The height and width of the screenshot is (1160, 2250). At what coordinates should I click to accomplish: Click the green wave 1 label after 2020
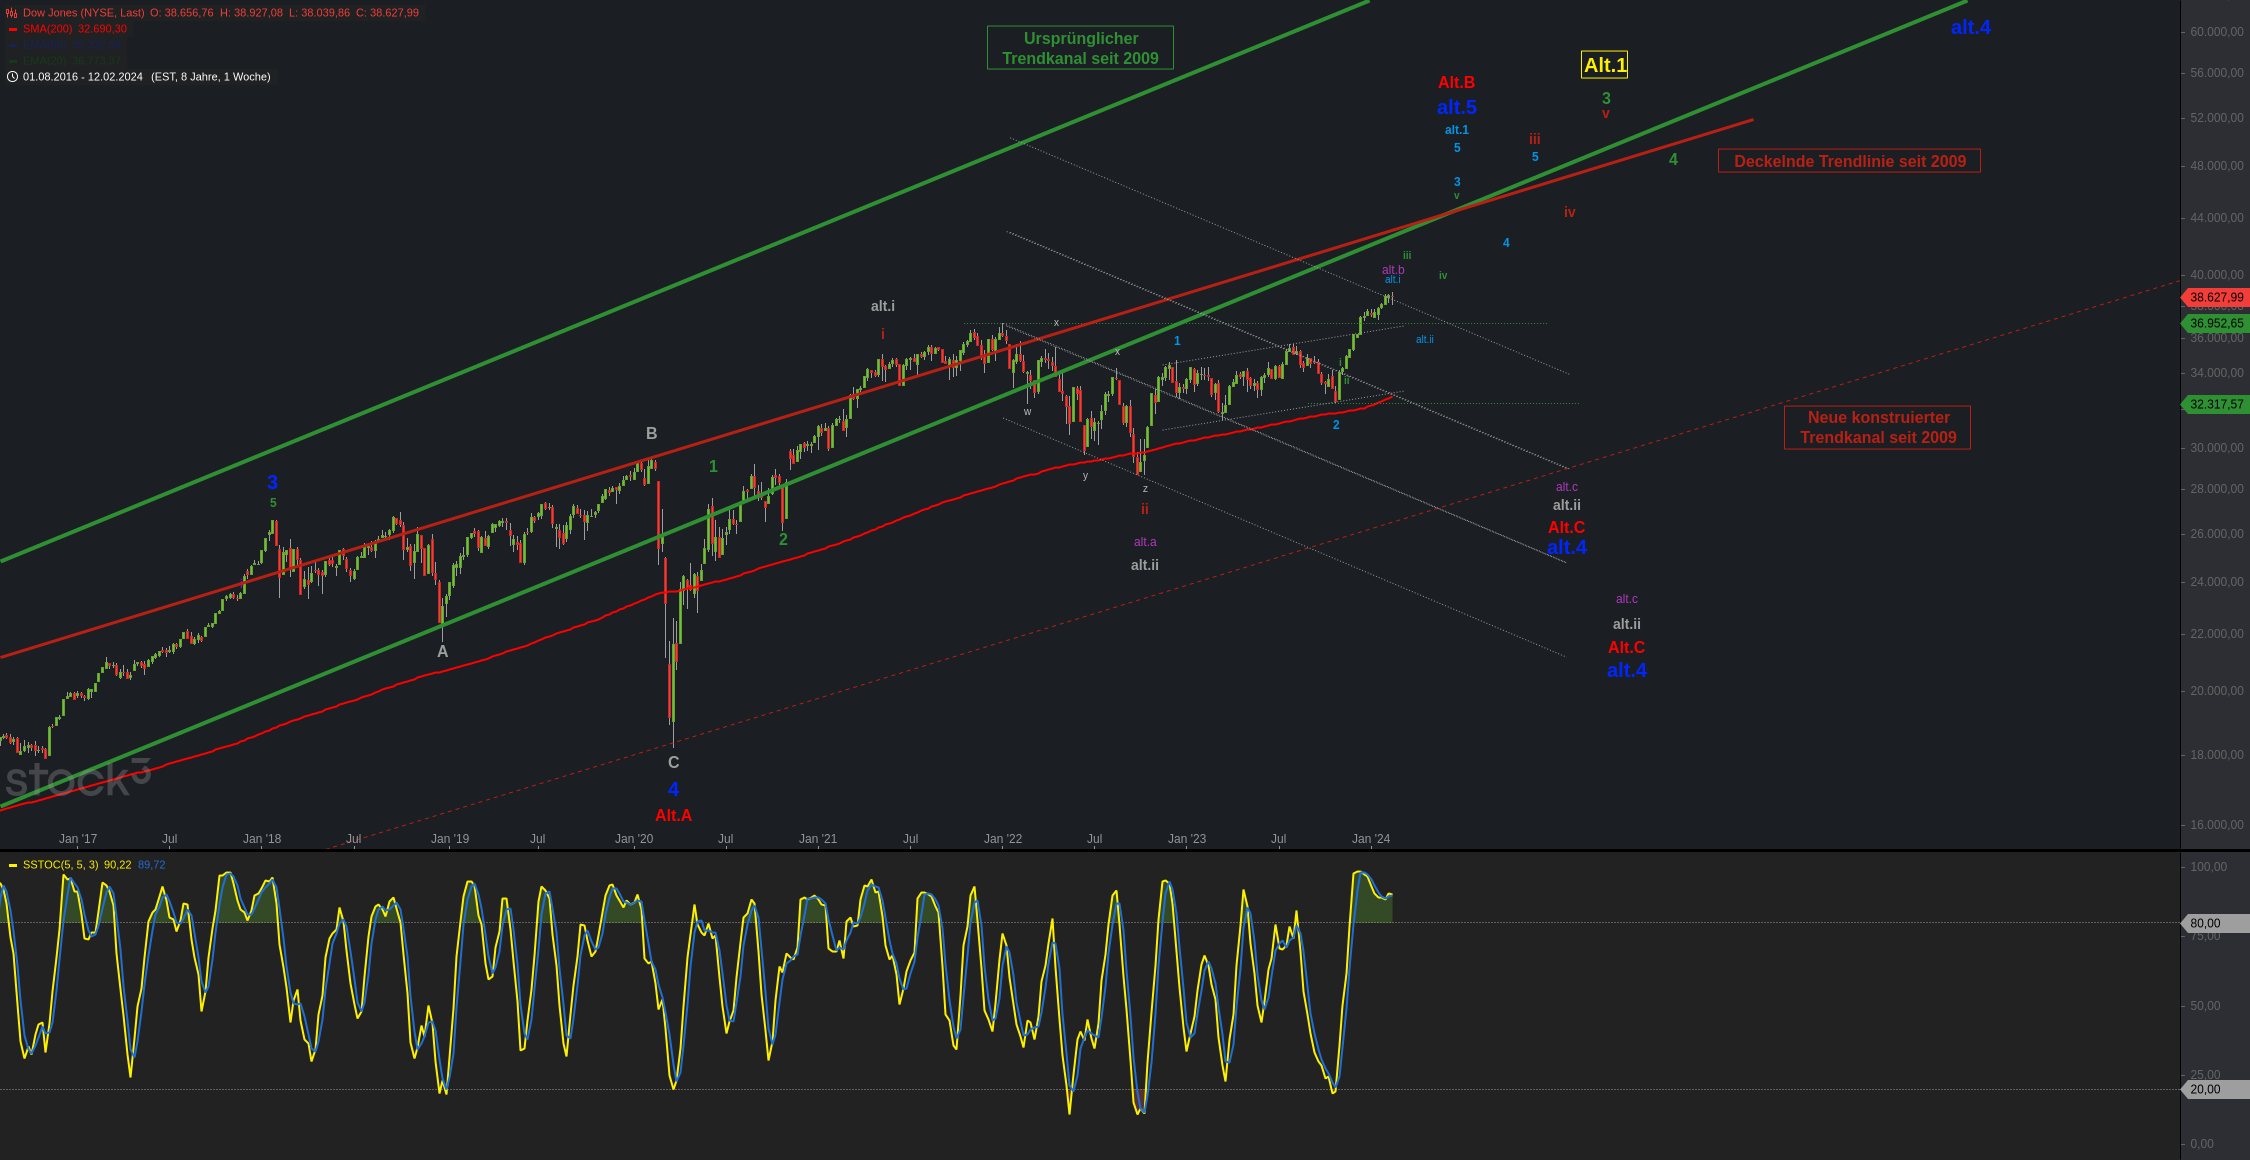click(713, 467)
